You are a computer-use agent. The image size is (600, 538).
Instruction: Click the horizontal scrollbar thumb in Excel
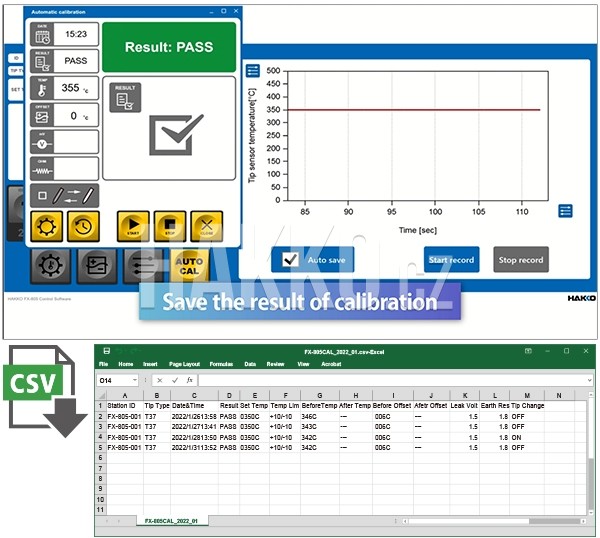554,521
